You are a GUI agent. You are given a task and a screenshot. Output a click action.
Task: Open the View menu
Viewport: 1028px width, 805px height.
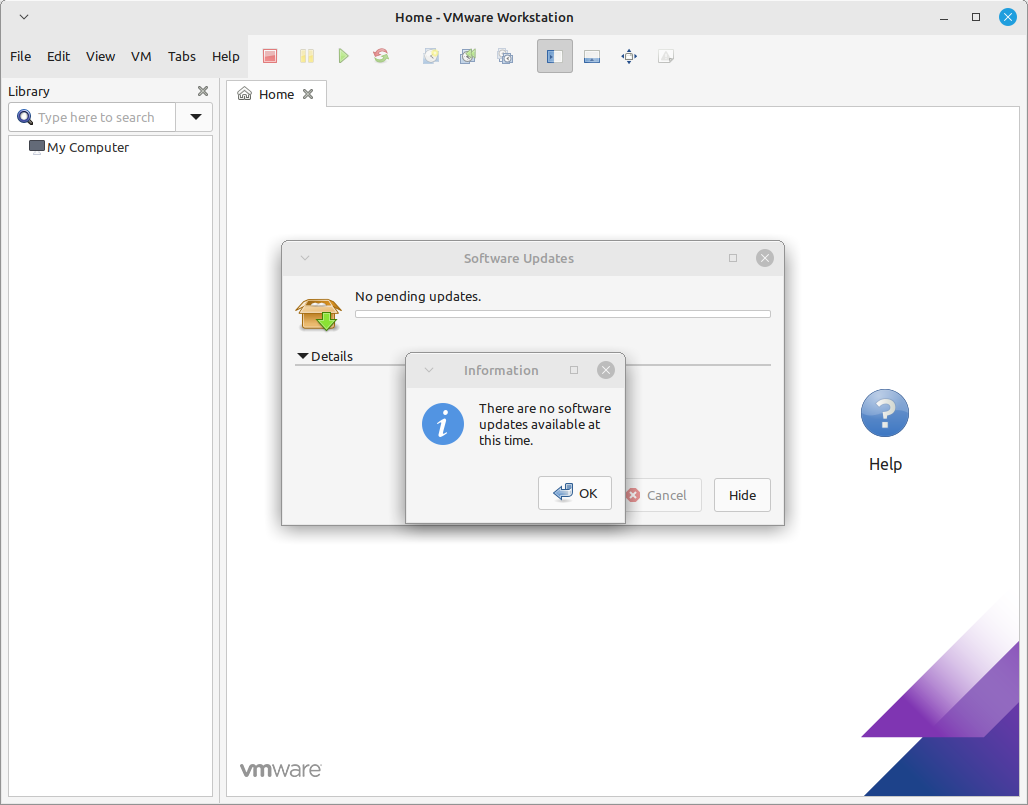(100, 56)
